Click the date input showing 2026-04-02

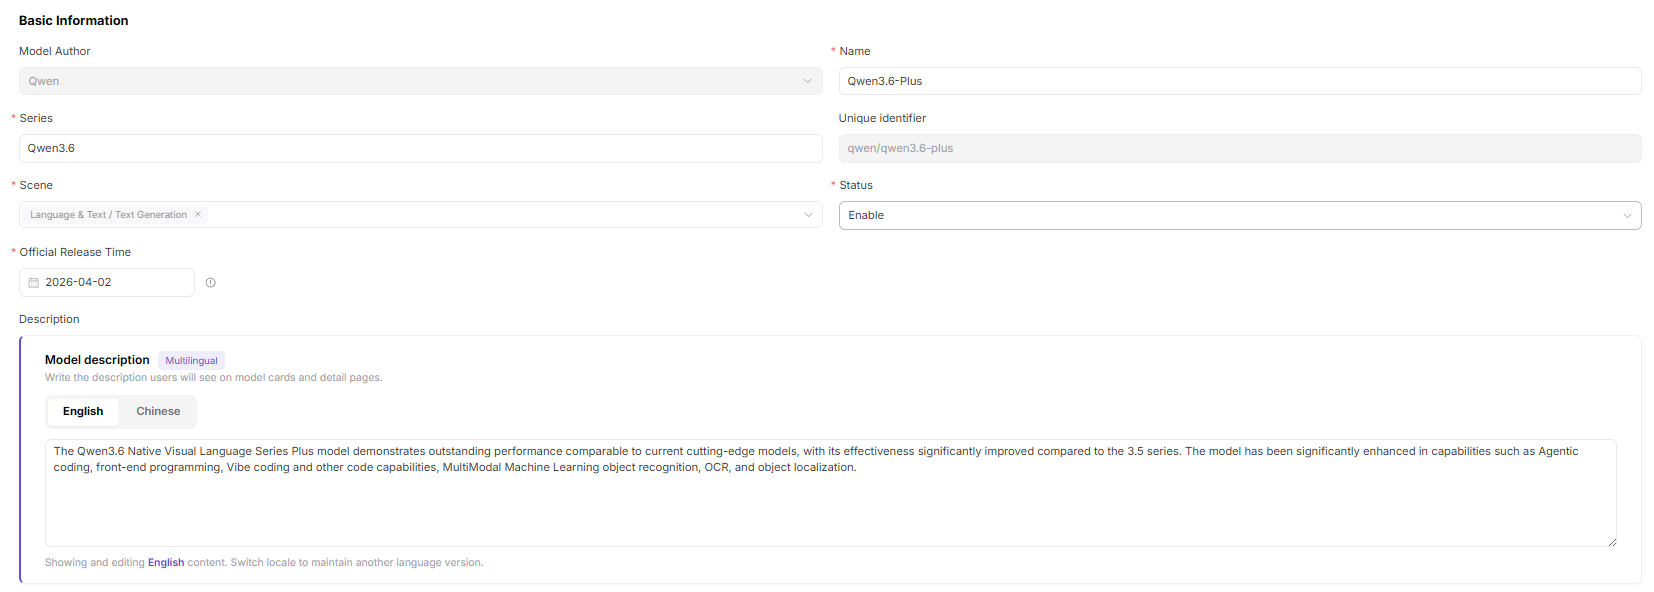click(x=107, y=283)
